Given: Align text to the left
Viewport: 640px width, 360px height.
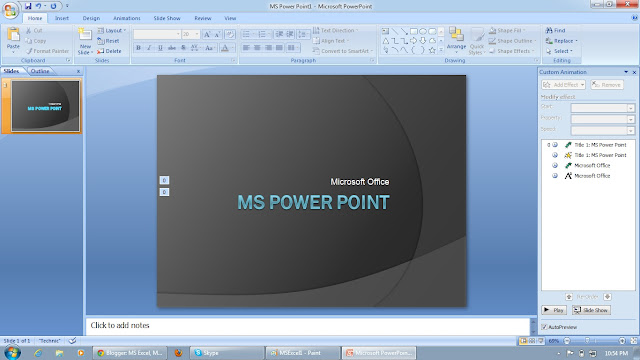Looking at the screenshot, I should click(x=246, y=48).
